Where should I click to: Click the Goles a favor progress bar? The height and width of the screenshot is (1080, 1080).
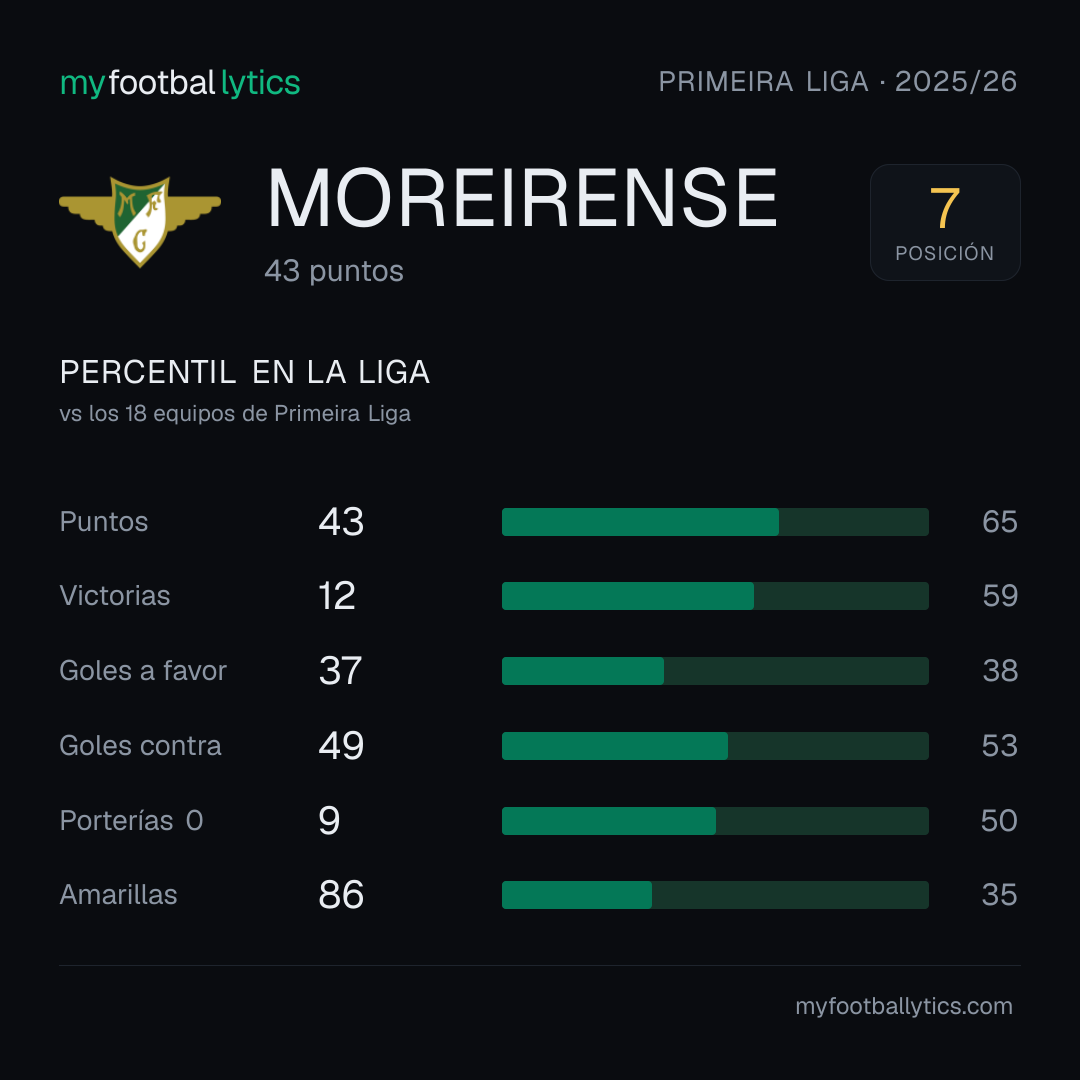click(715, 671)
